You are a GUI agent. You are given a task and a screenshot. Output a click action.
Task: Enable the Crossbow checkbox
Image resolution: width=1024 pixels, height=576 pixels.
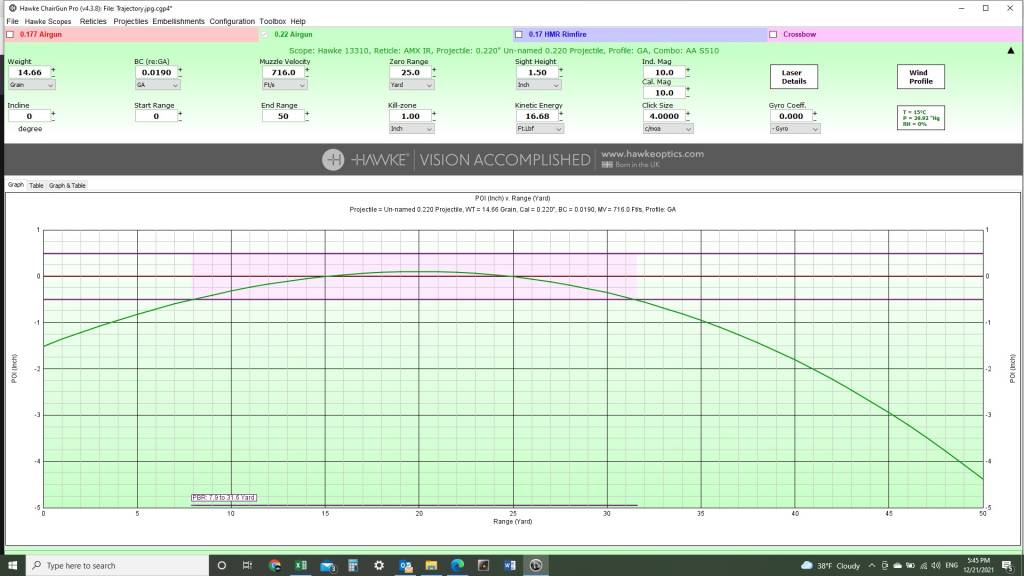coord(773,35)
